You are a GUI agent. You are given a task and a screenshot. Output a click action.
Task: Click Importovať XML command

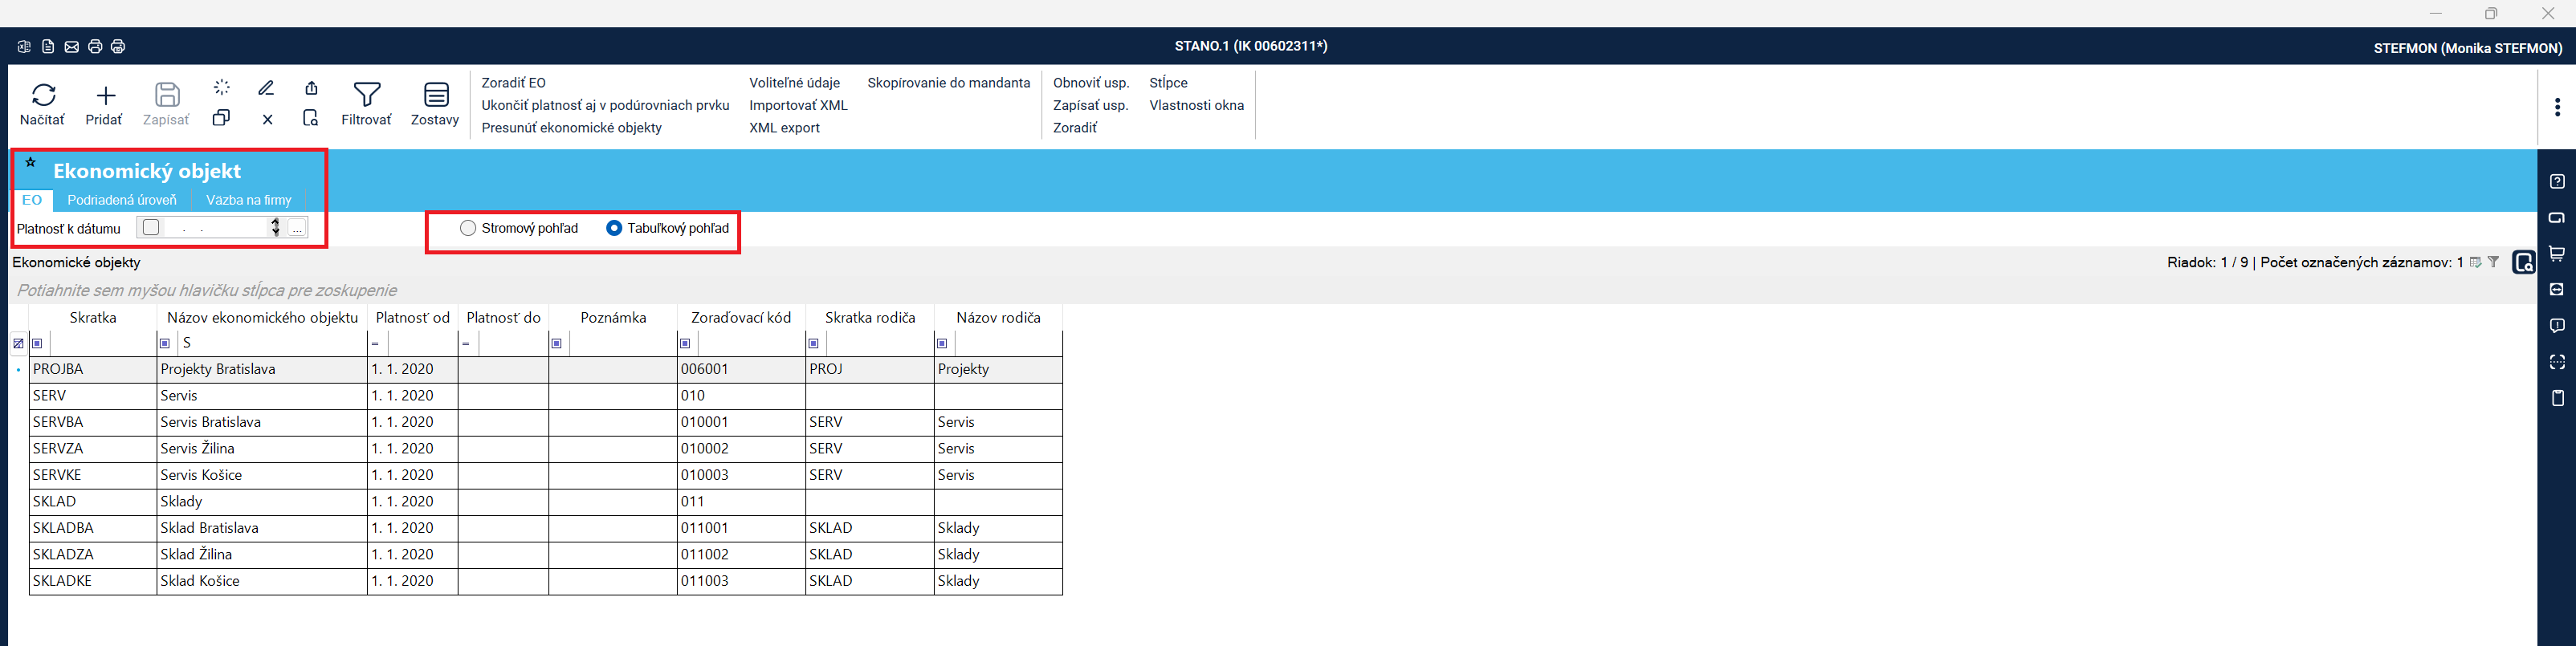(798, 105)
